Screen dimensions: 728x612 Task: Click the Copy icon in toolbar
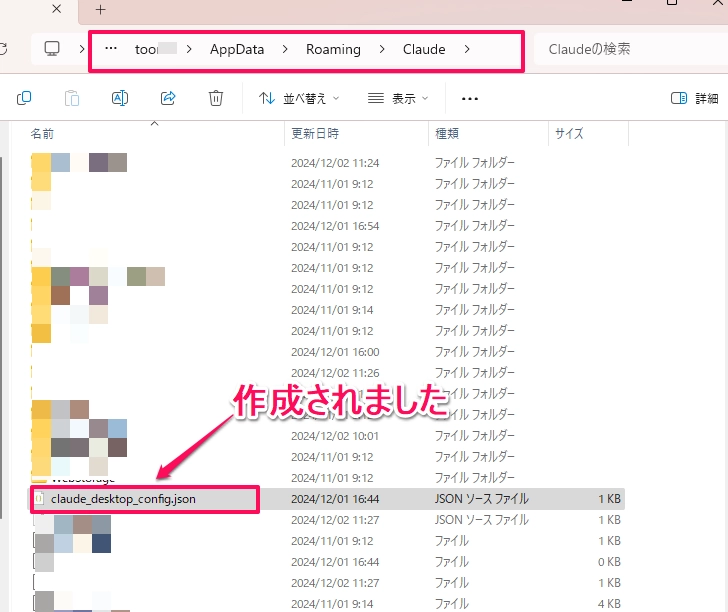[x=24, y=98]
